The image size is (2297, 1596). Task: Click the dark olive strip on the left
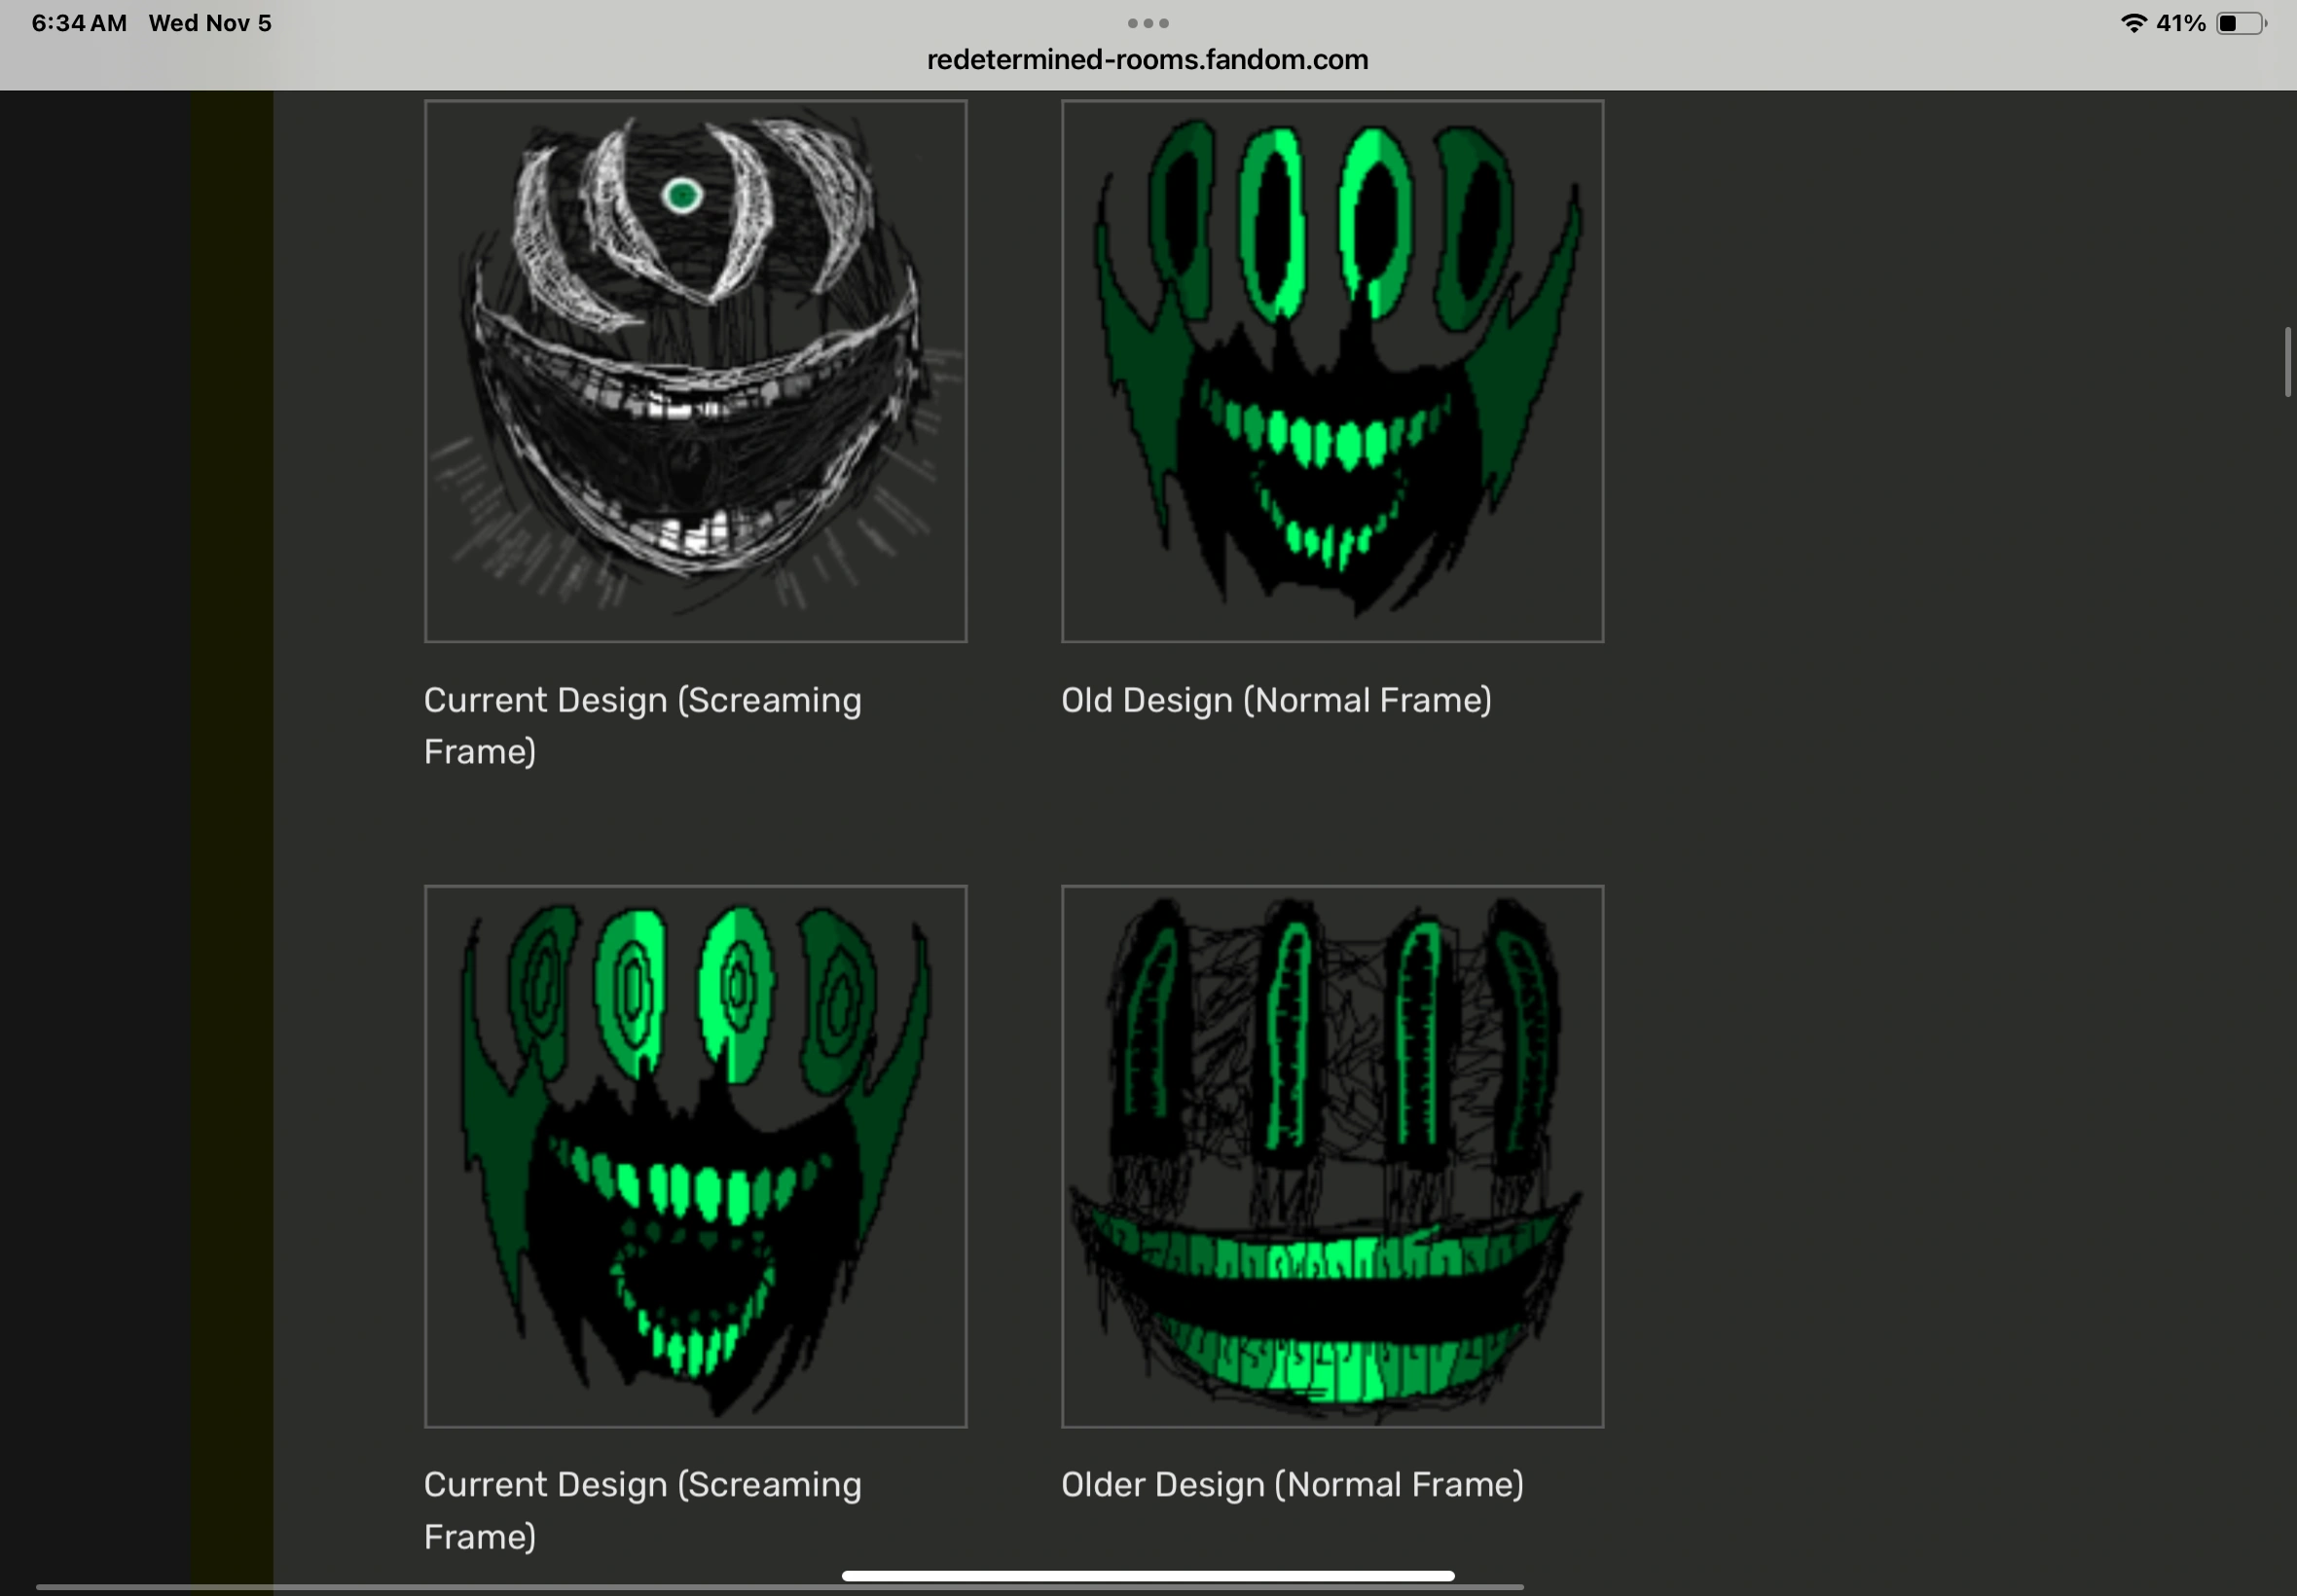click(232, 800)
